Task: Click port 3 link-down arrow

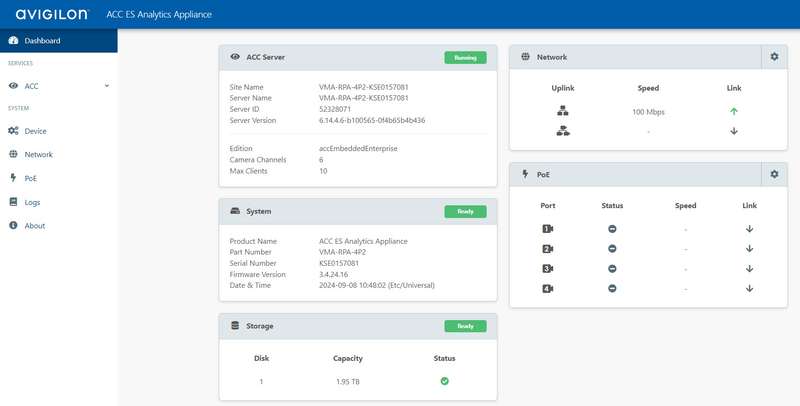Action: (x=749, y=269)
